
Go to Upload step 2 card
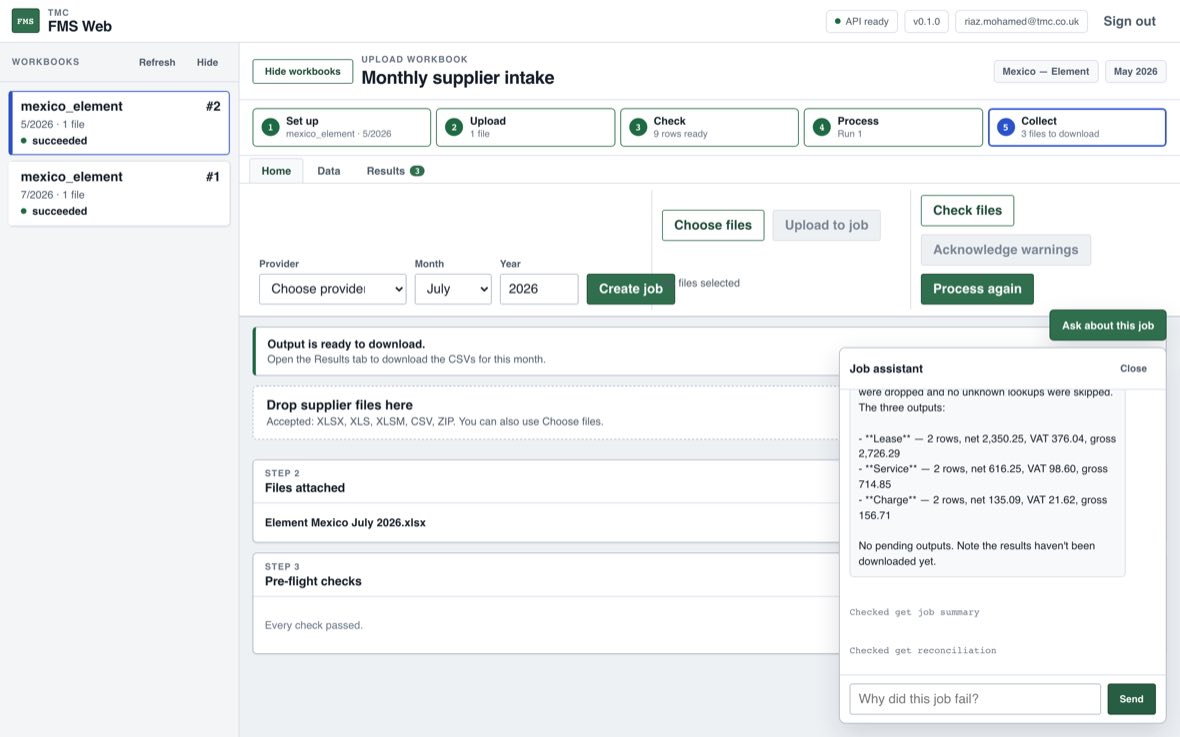525,127
